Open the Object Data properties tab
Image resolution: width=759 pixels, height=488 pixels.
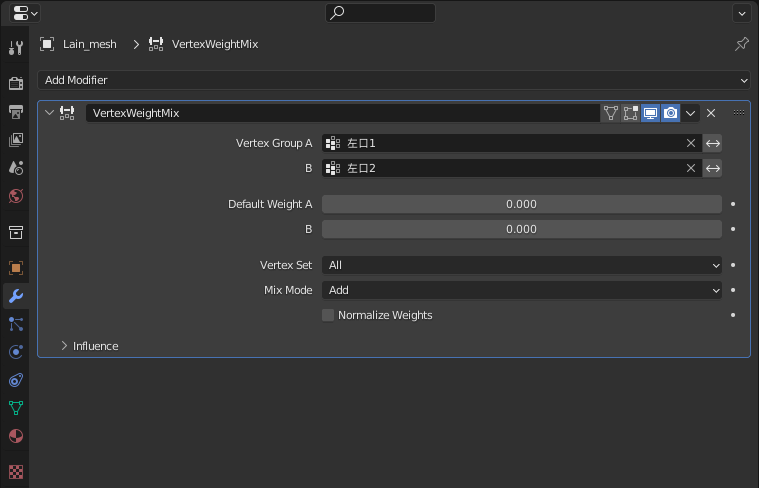pos(15,408)
